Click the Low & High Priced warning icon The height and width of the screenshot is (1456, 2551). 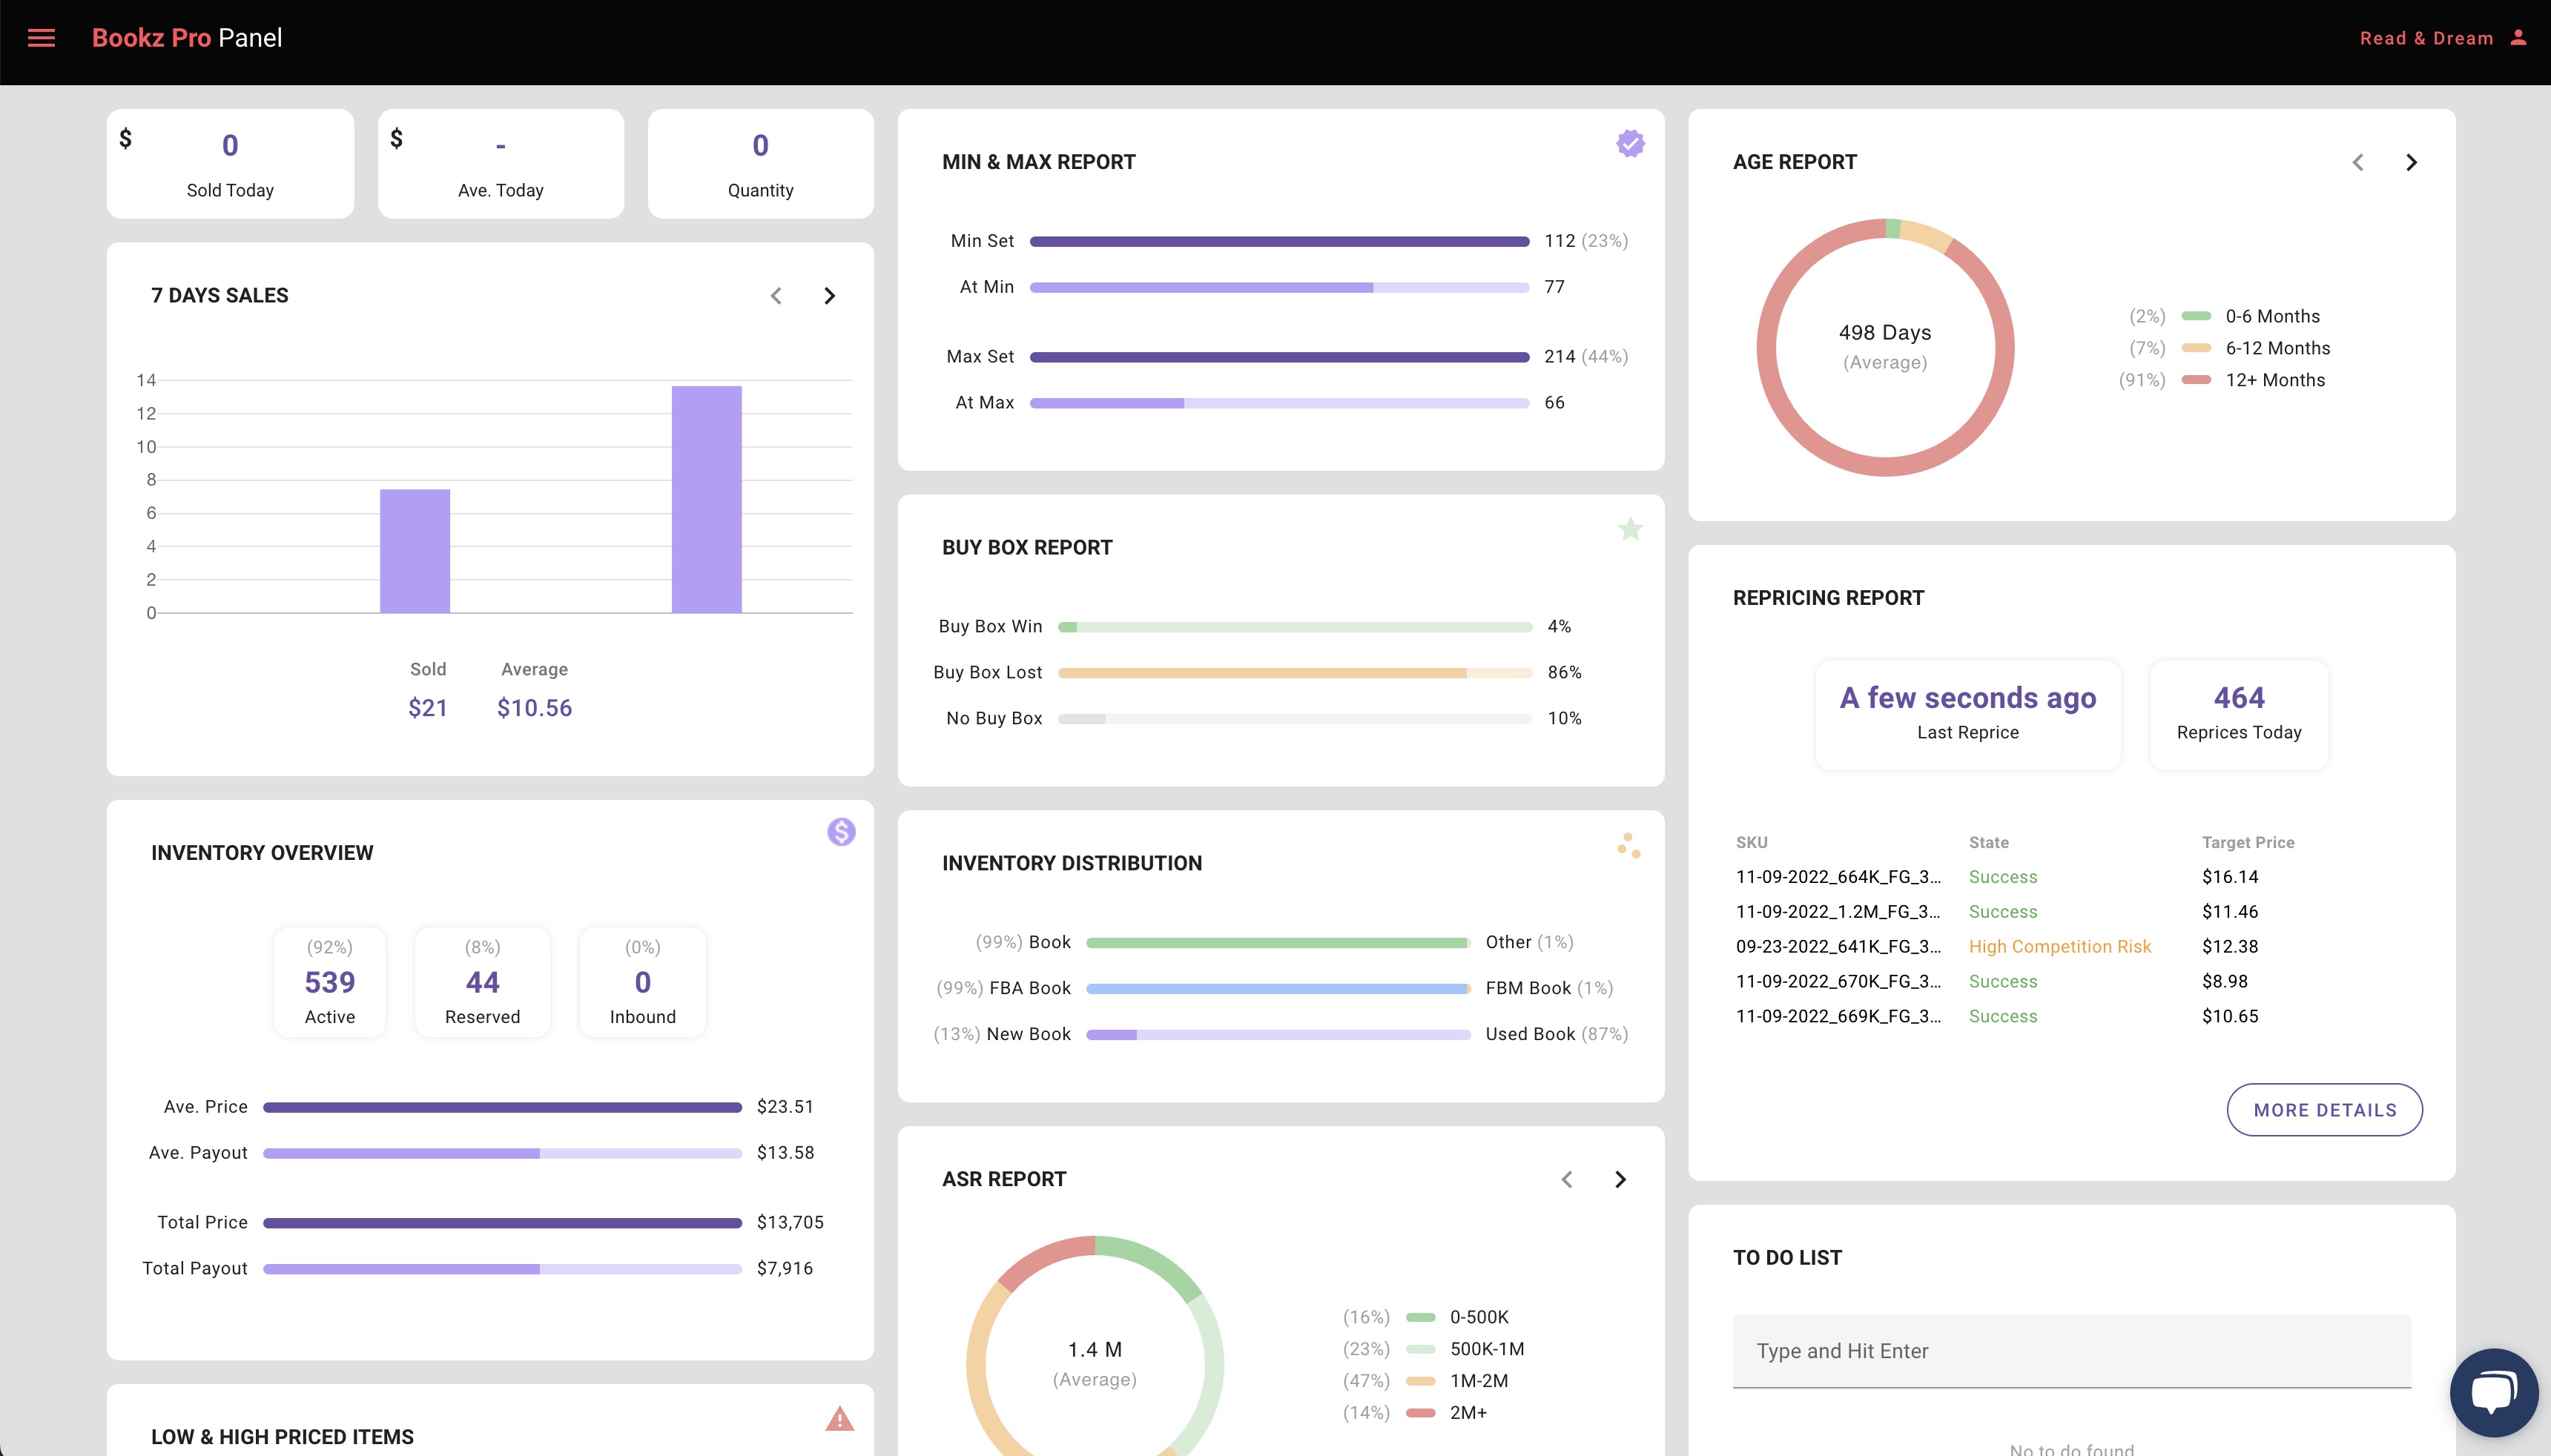tap(839, 1418)
